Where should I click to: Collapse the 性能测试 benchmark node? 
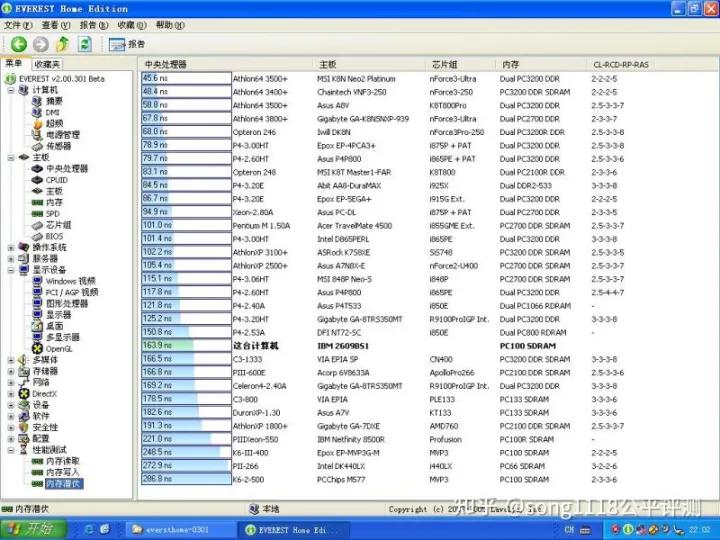click(x=10, y=450)
